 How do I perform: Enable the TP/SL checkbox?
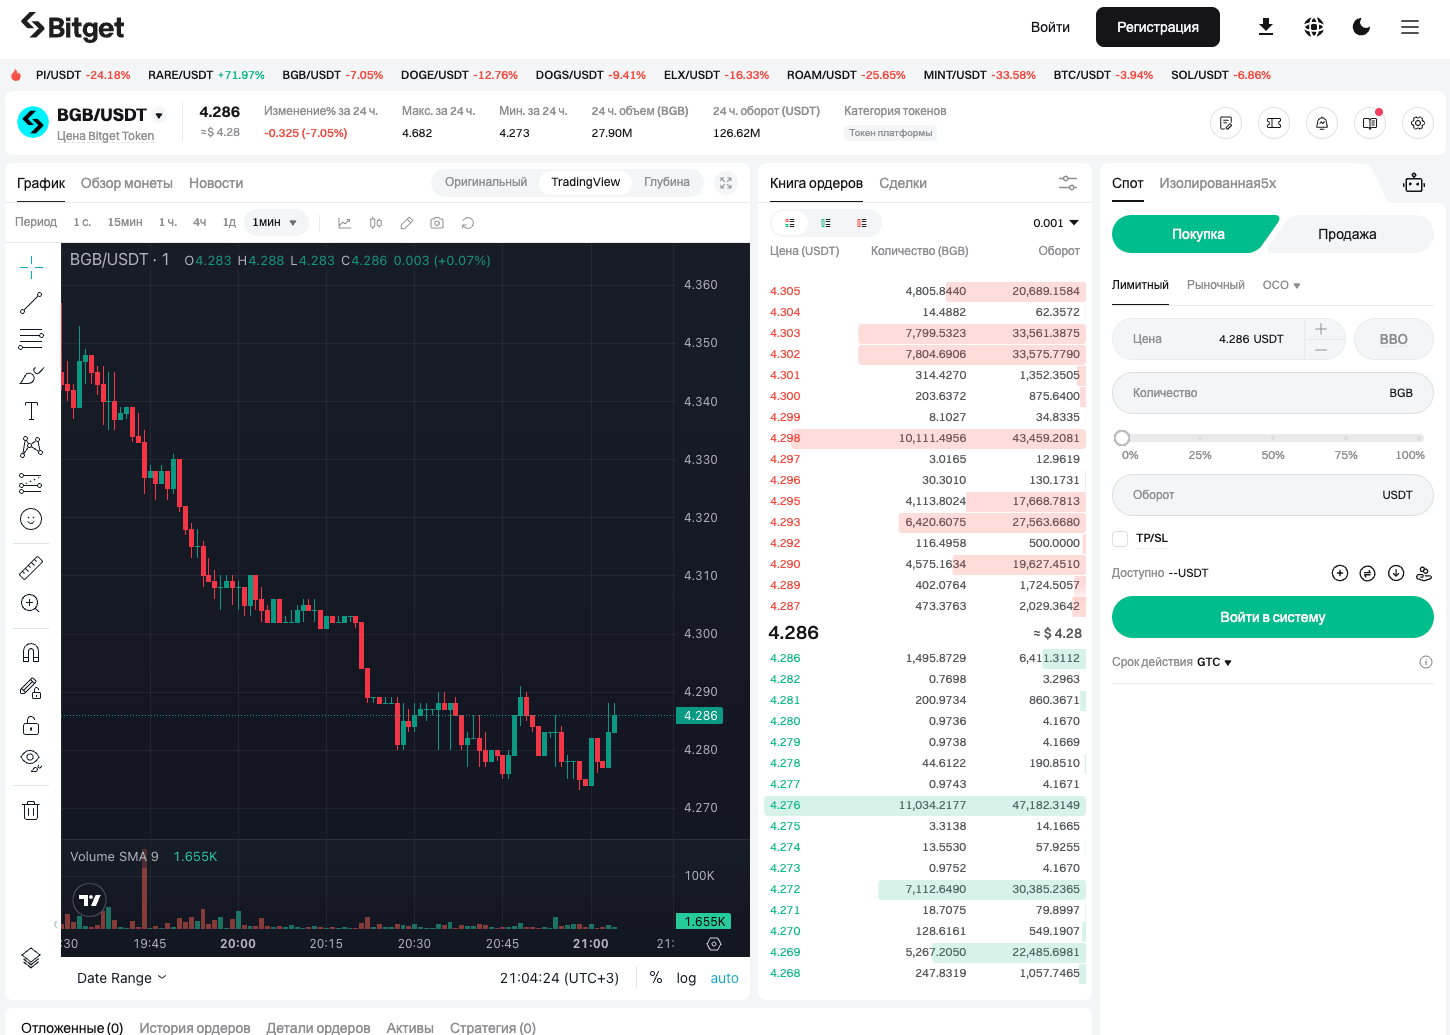click(x=1120, y=538)
